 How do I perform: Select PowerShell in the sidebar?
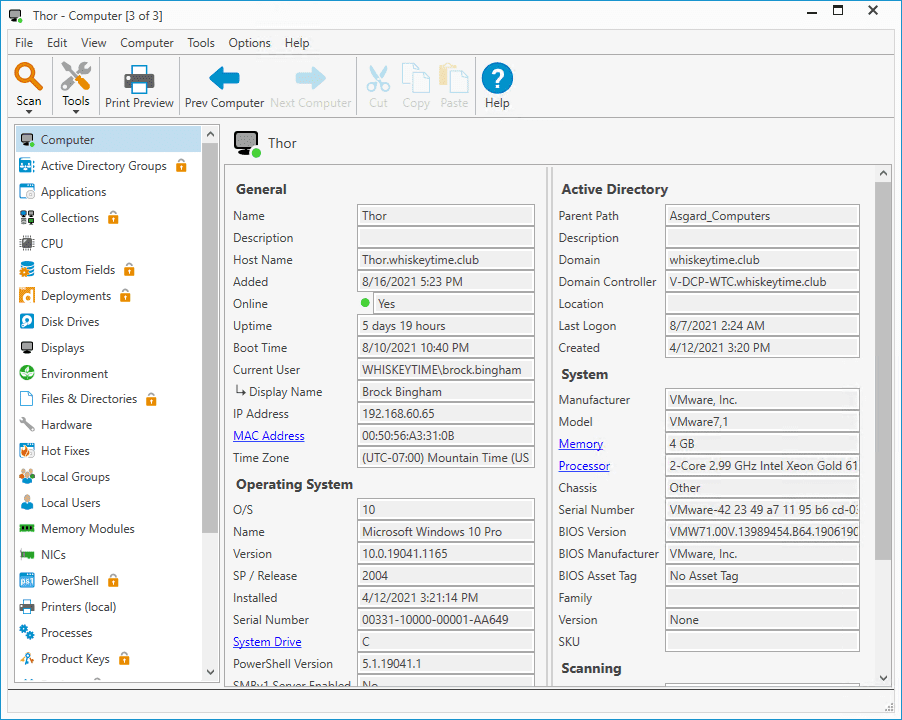click(69, 581)
